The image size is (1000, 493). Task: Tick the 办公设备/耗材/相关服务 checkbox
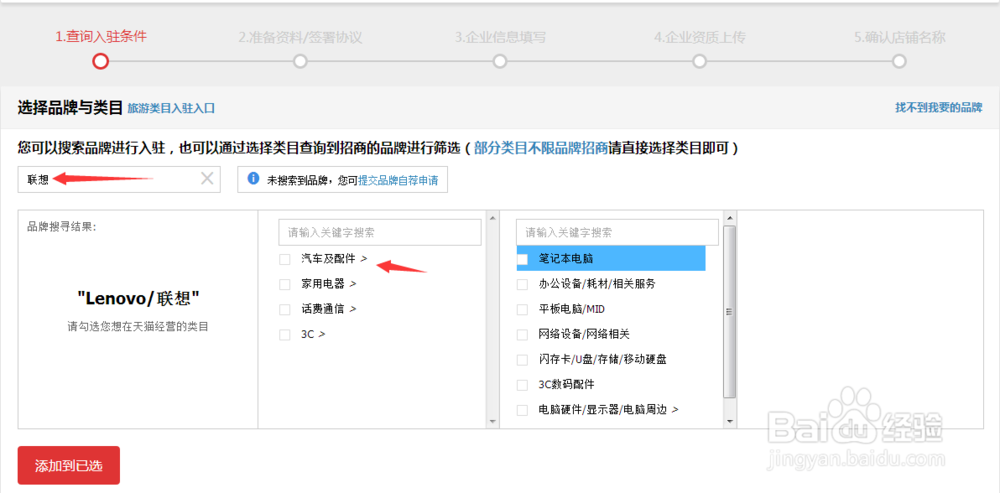[522, 284]
